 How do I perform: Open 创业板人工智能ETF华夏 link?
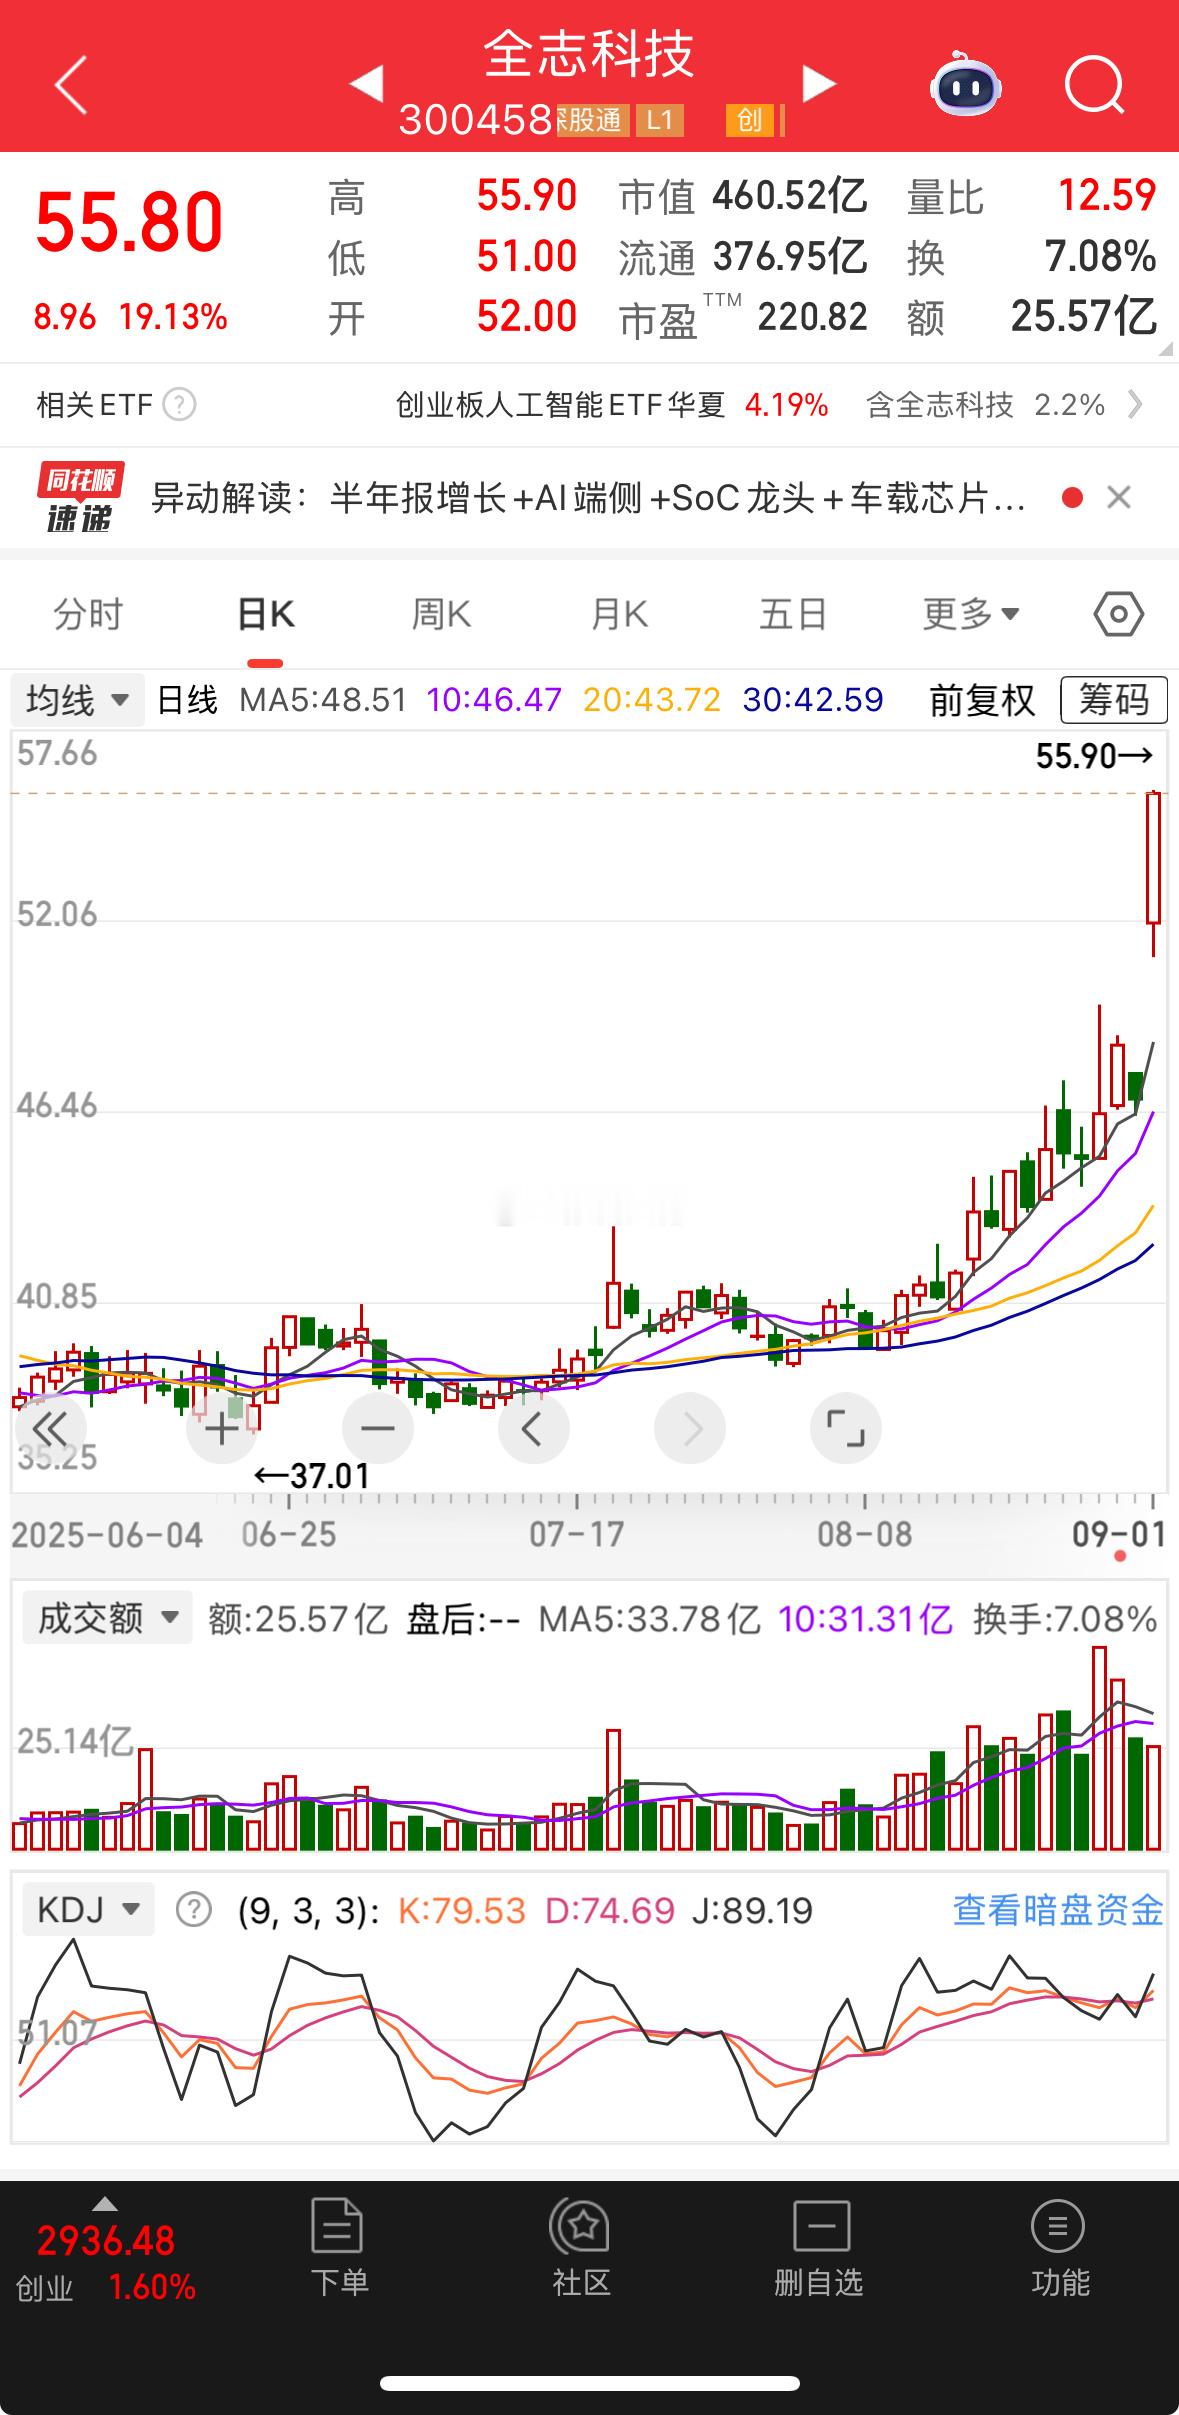tap(560, 405)
